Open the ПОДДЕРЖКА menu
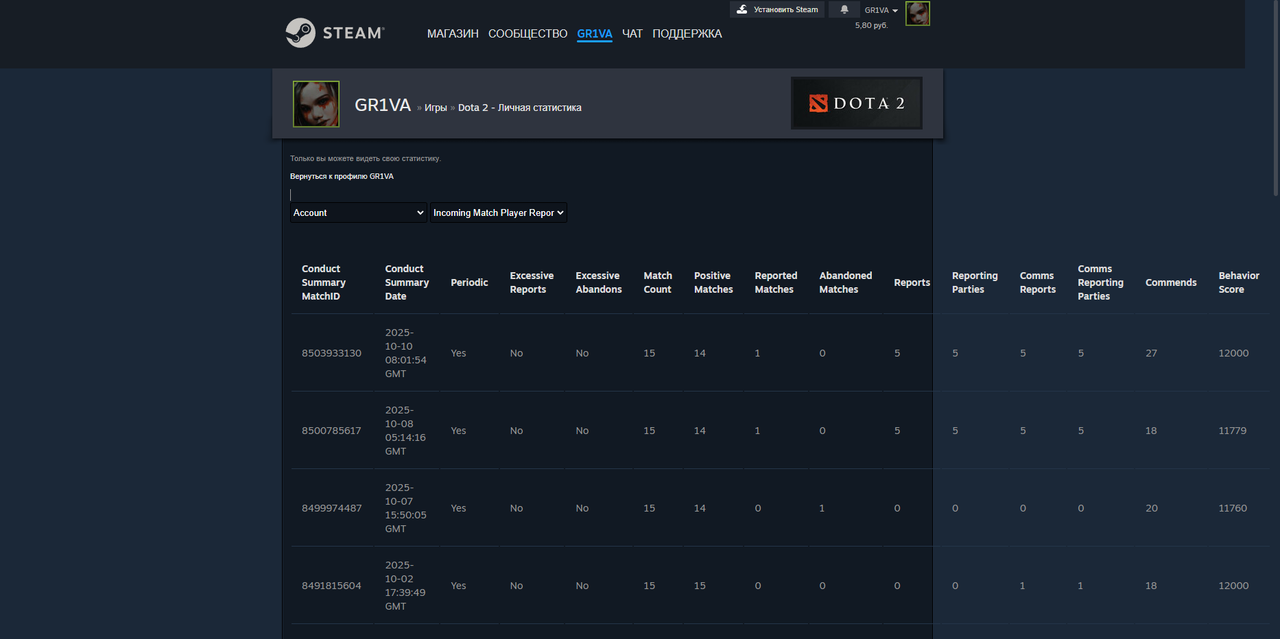The image size is (1280, 639). [687, 34]
